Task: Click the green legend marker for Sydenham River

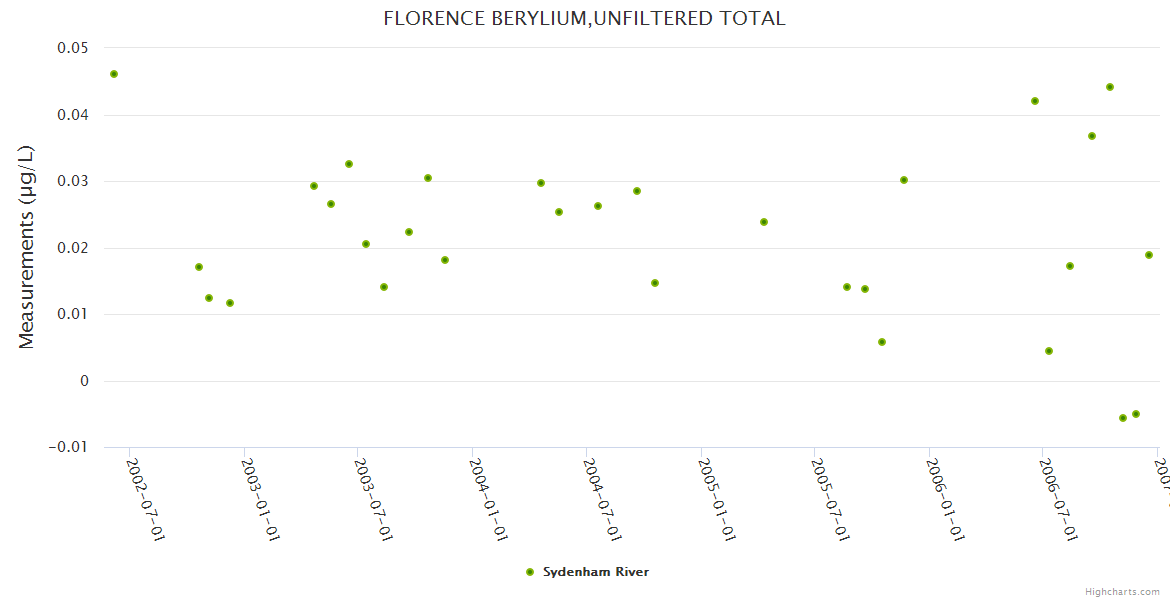Action: [x=530, y=572]
